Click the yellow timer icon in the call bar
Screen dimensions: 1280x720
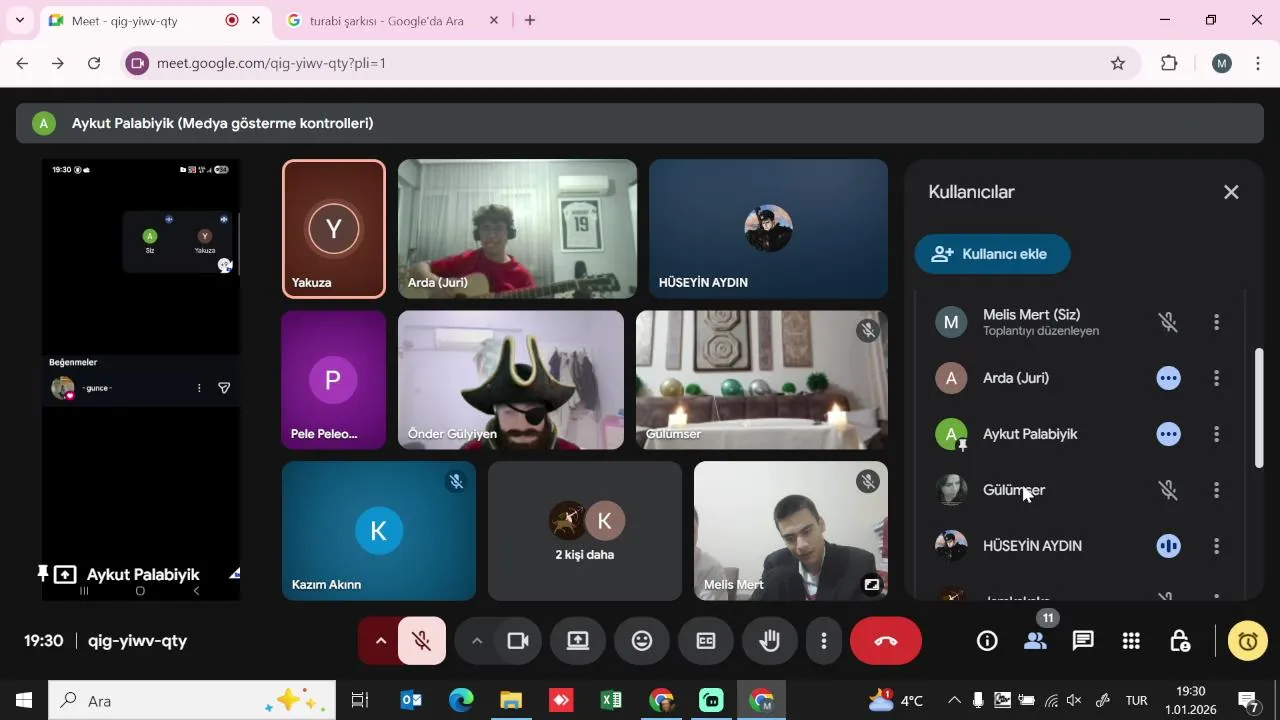tap(1247, 641)
